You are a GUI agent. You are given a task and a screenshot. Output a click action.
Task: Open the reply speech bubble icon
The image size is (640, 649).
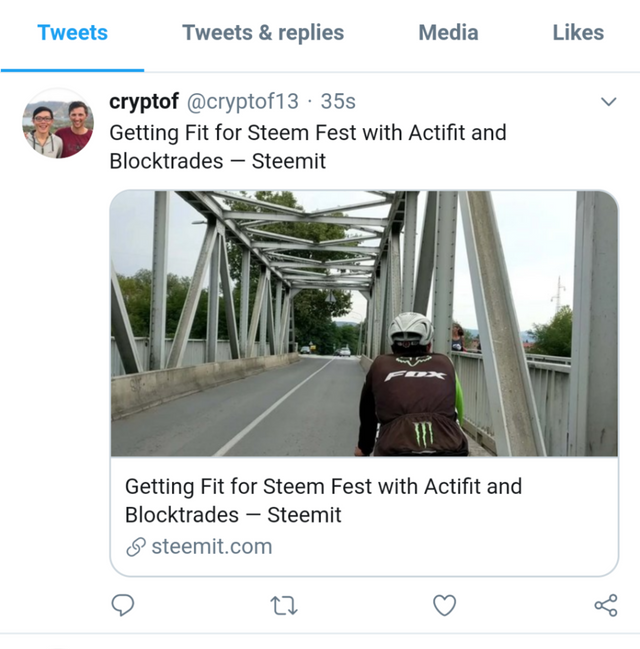(123, 605)
